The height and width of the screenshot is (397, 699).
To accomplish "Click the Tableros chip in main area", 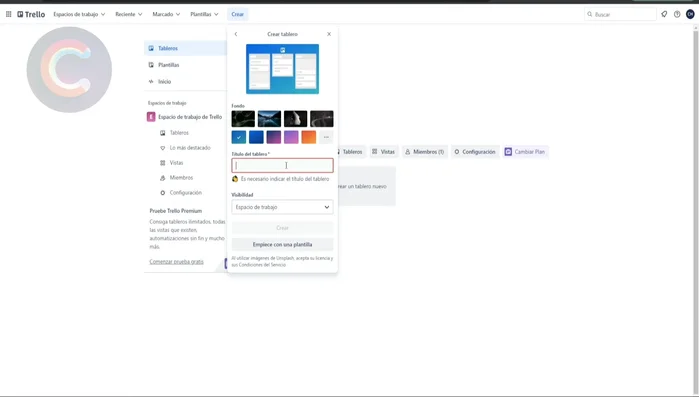I will (352, 152).
